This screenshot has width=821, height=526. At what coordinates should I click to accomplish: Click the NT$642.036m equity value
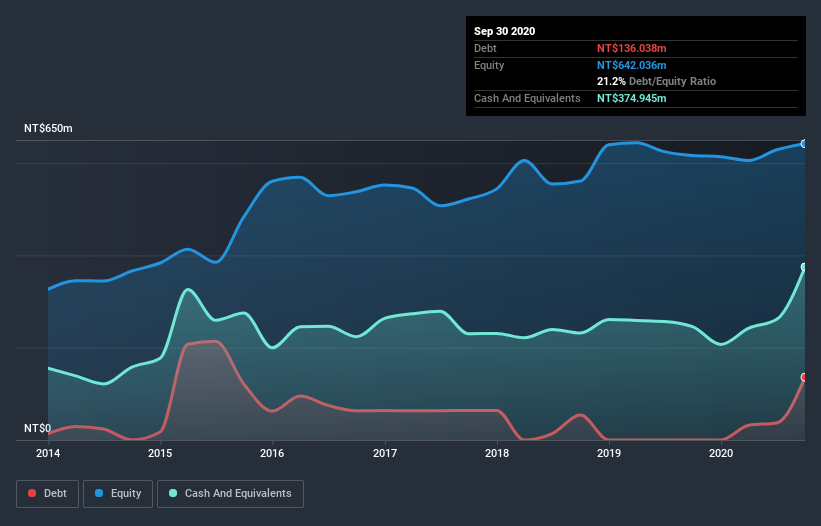[631, 65]
